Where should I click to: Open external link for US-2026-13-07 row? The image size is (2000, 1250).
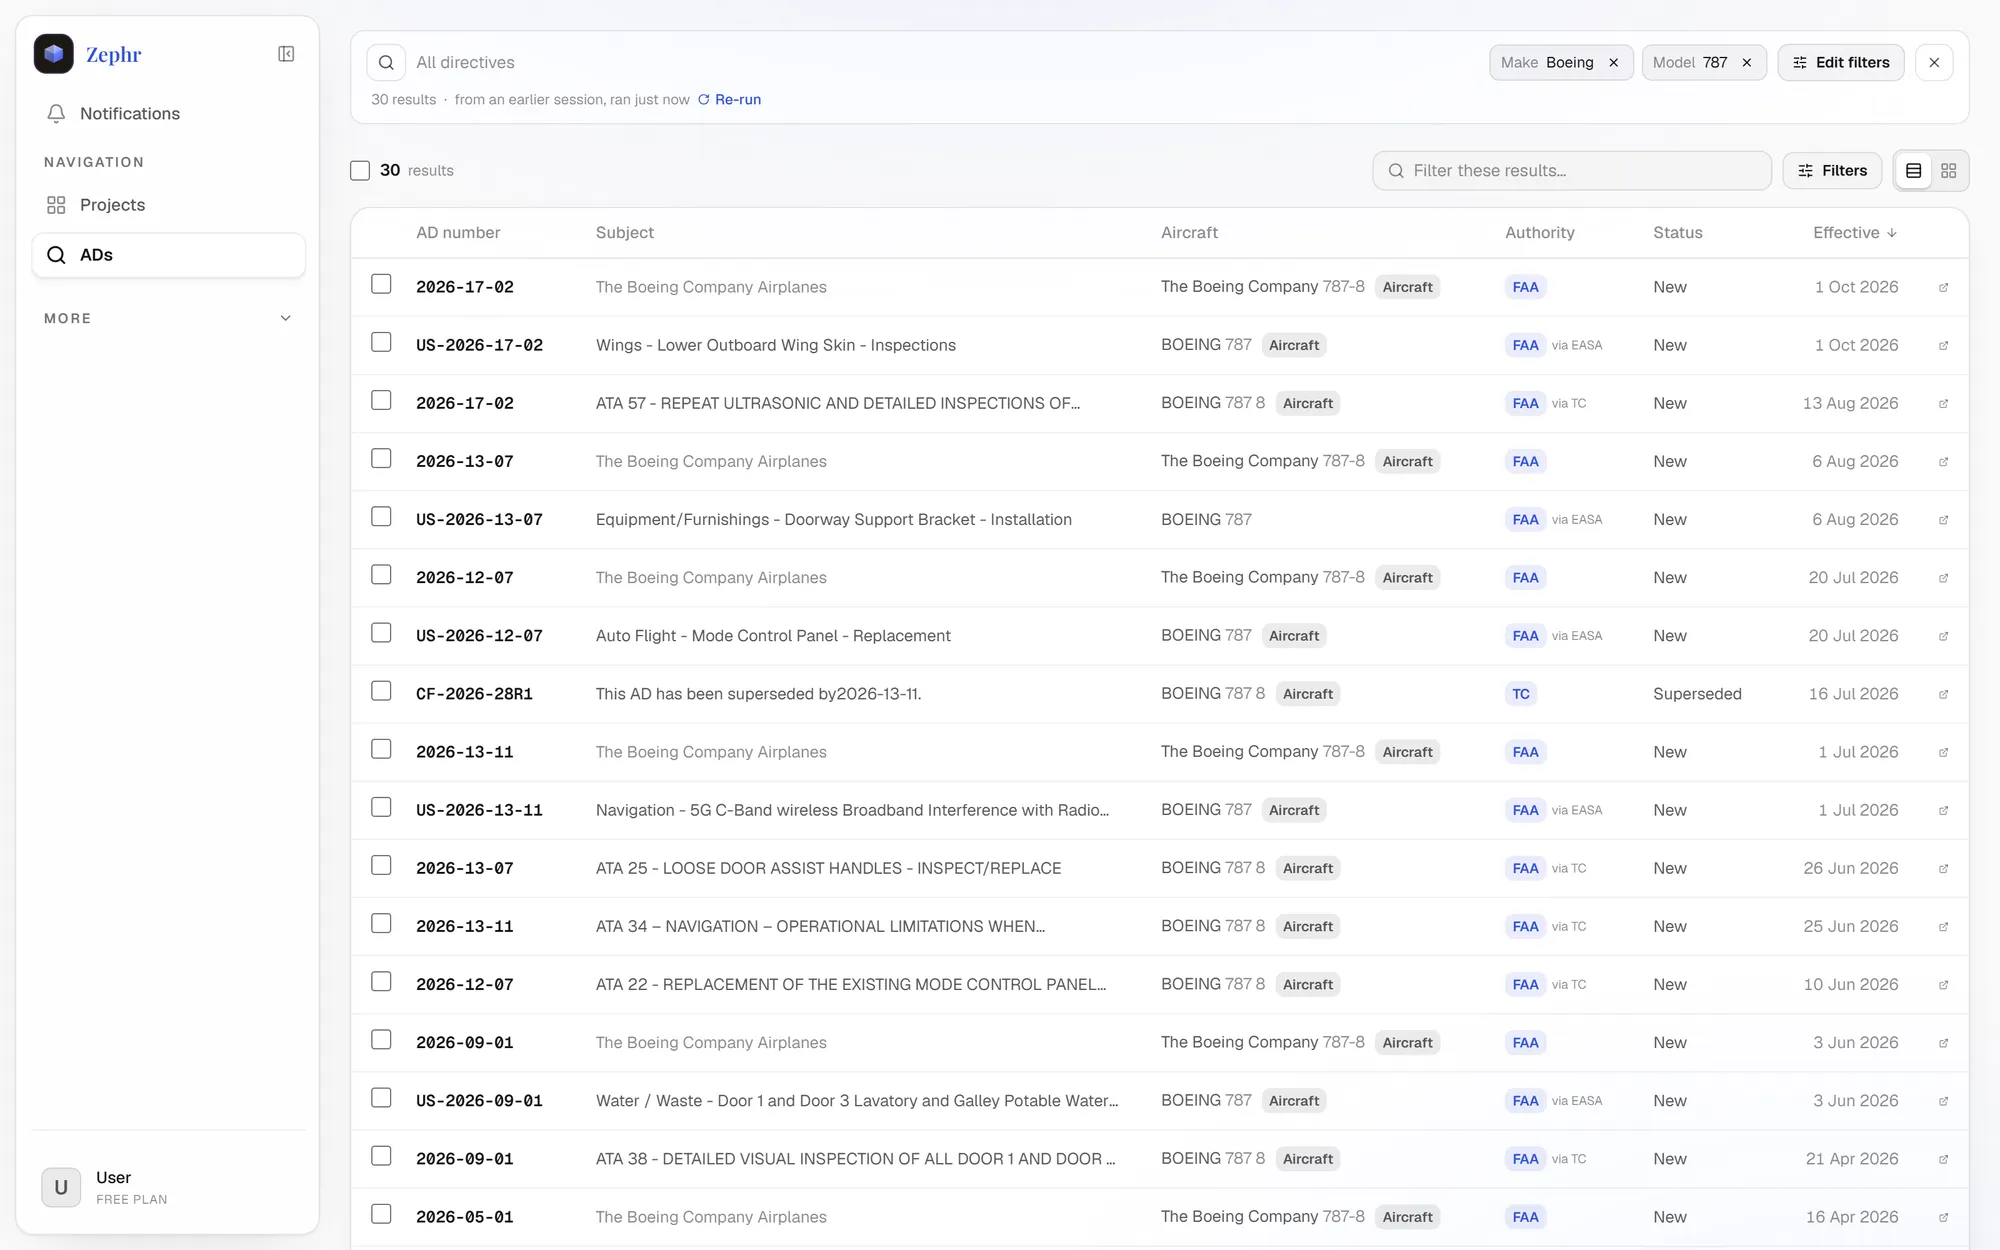click(x=1943, y=520)
